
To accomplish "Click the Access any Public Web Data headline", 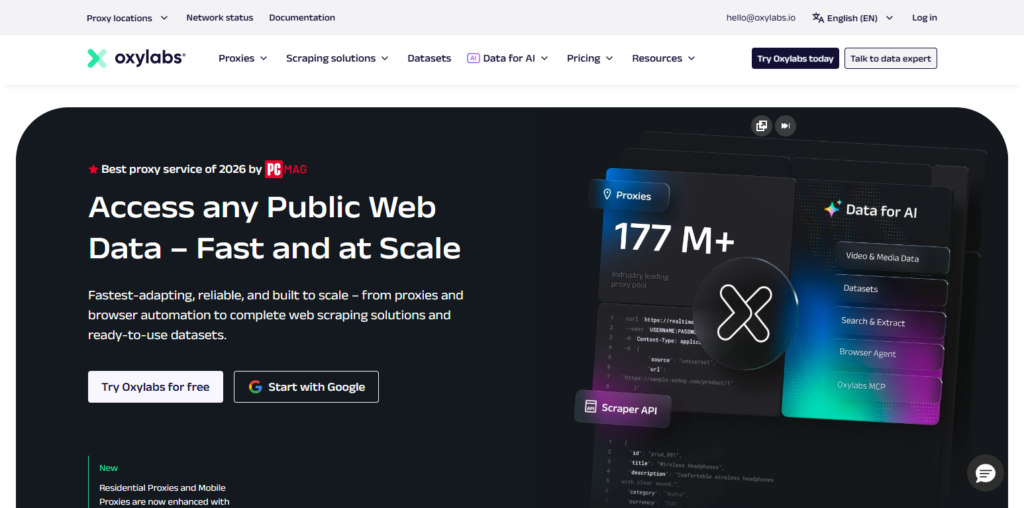I will [274, 227].
